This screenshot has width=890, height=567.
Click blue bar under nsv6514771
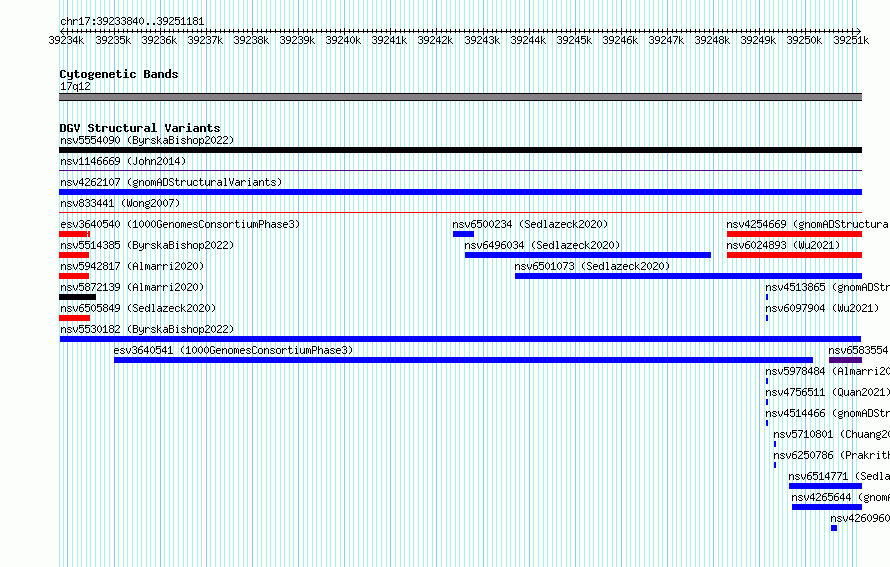pyautogui.click(x=825, y=486)
